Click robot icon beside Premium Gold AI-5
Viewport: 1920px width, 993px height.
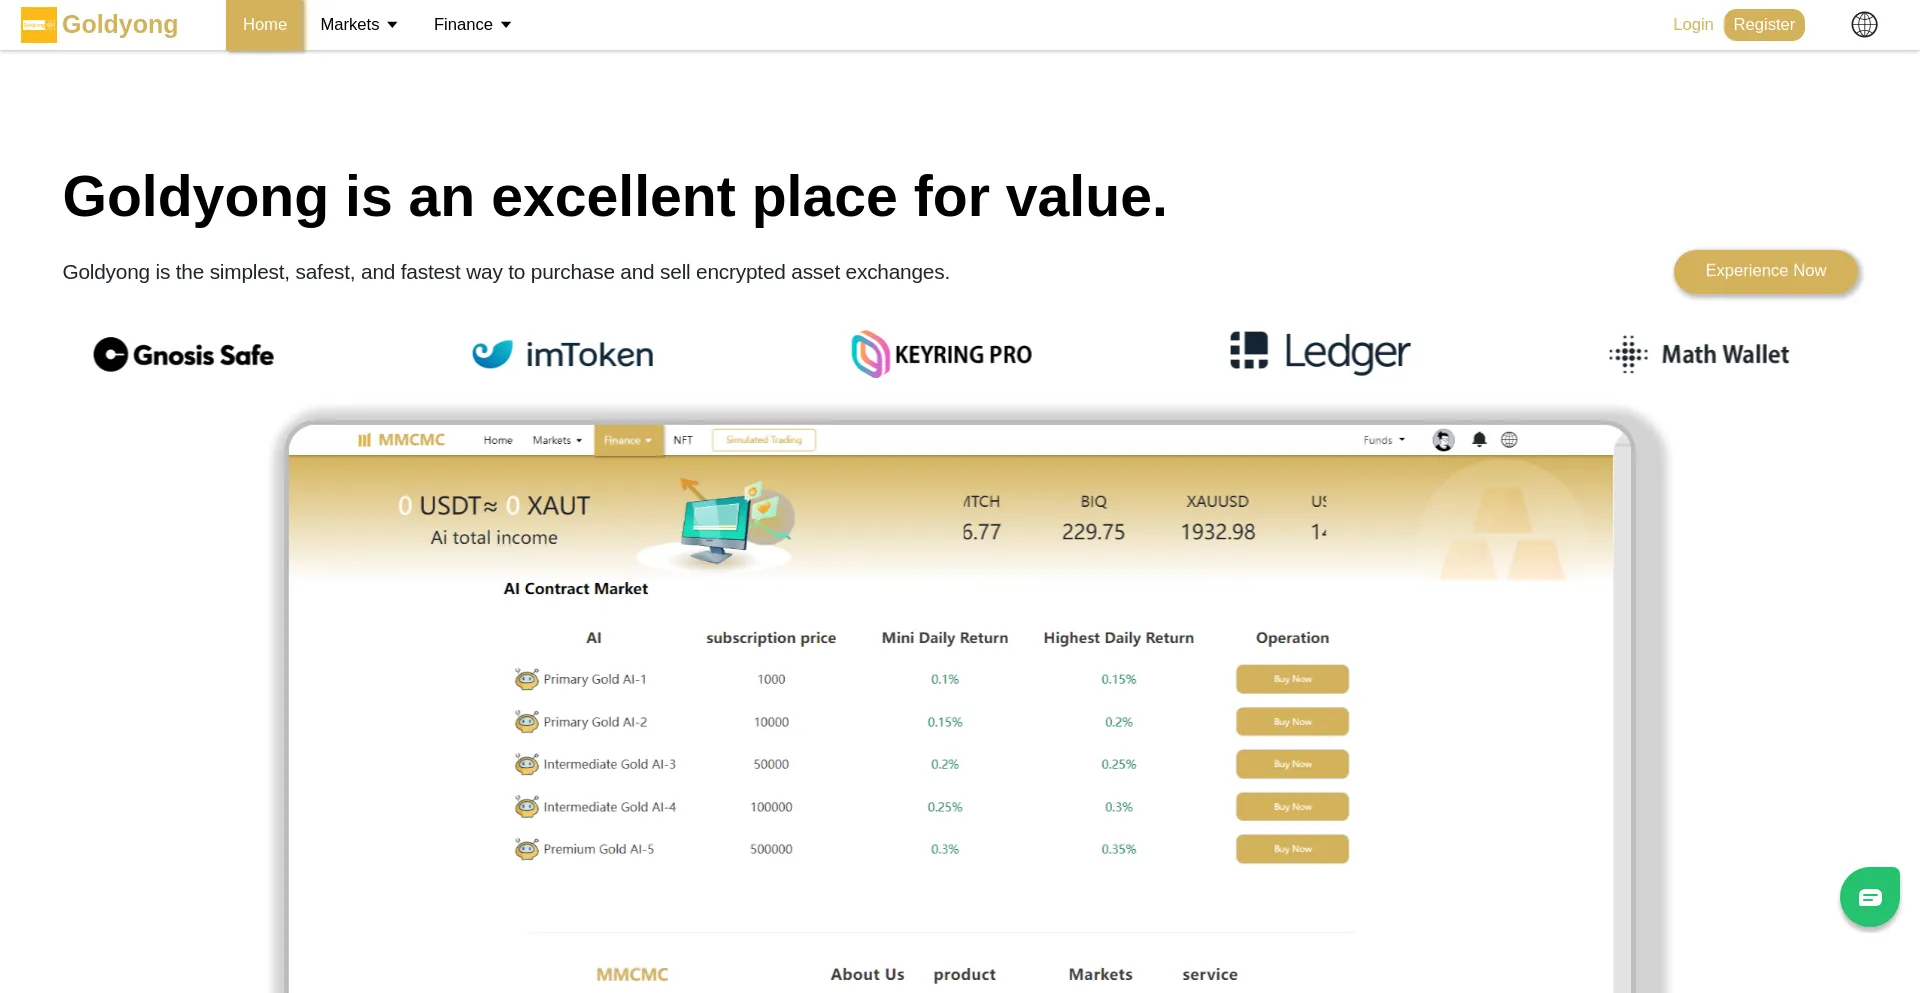tap(527, 849)
